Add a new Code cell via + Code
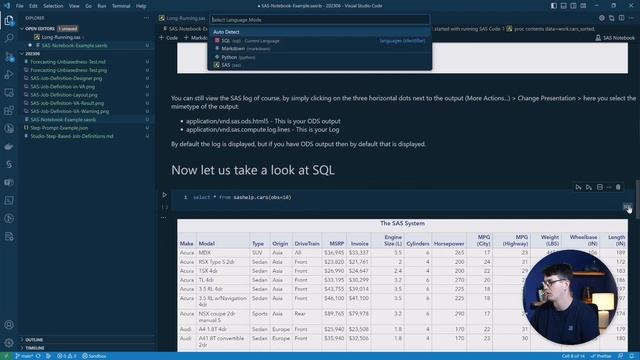This screenshot has height=360, width=640. tap(169, 38)
